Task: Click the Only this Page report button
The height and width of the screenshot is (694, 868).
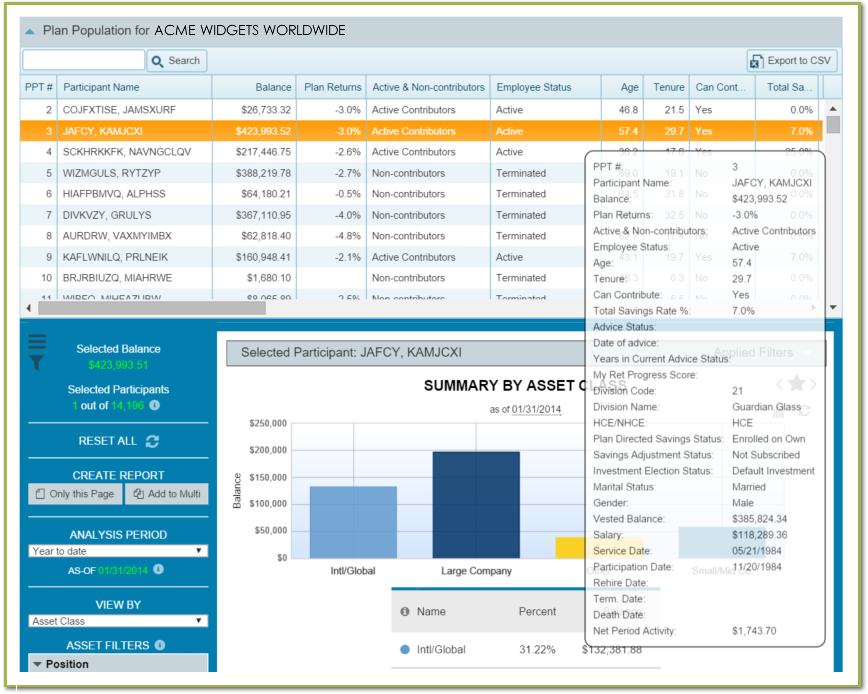Action: 73,493
